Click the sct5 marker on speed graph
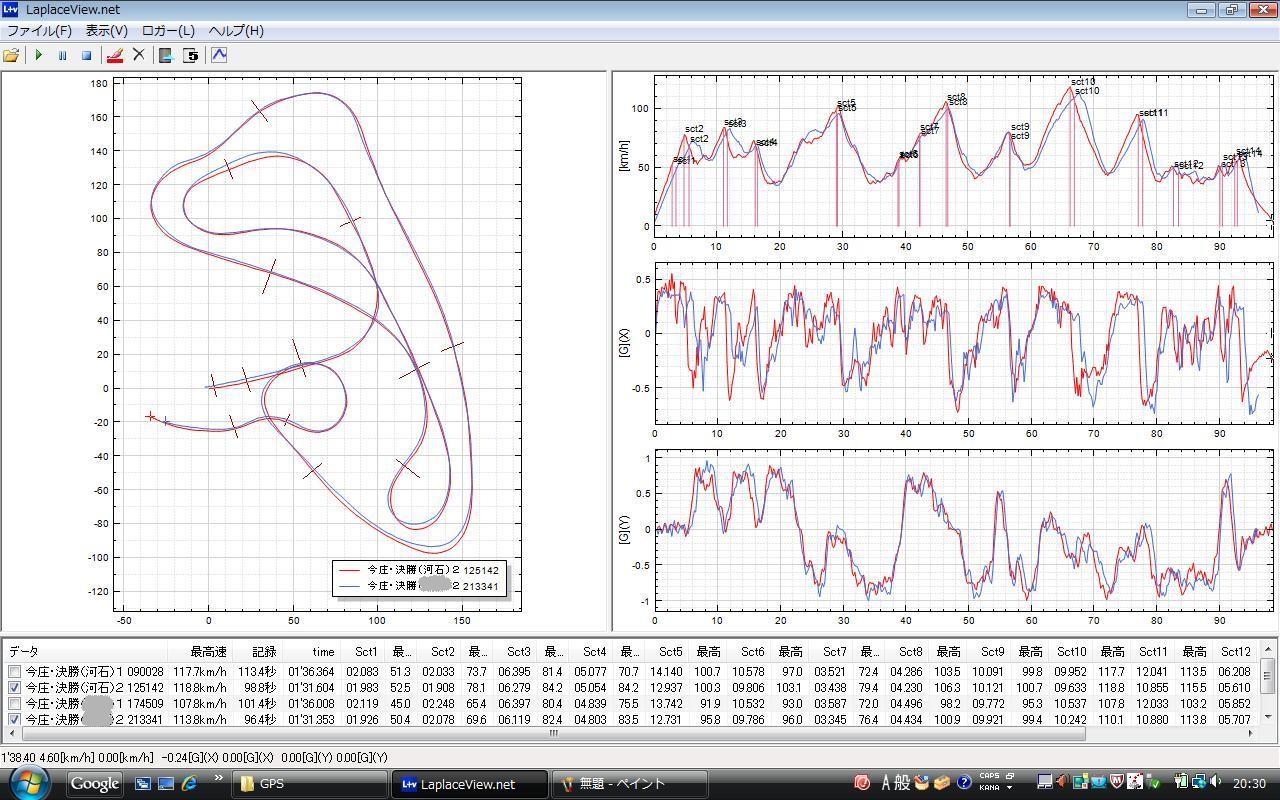The image size is (1280, 800). [846, 103]
